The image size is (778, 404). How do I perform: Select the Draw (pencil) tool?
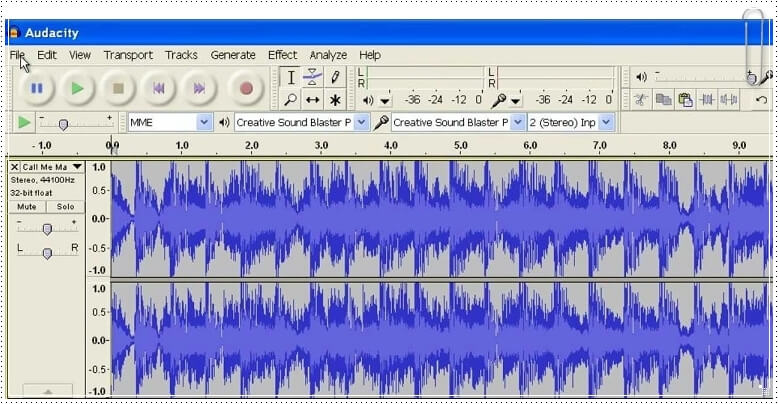(x=335, y=77)
